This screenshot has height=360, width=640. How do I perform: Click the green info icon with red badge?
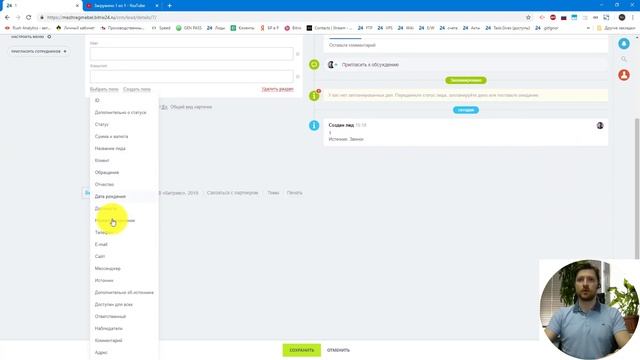pos(314,96)
